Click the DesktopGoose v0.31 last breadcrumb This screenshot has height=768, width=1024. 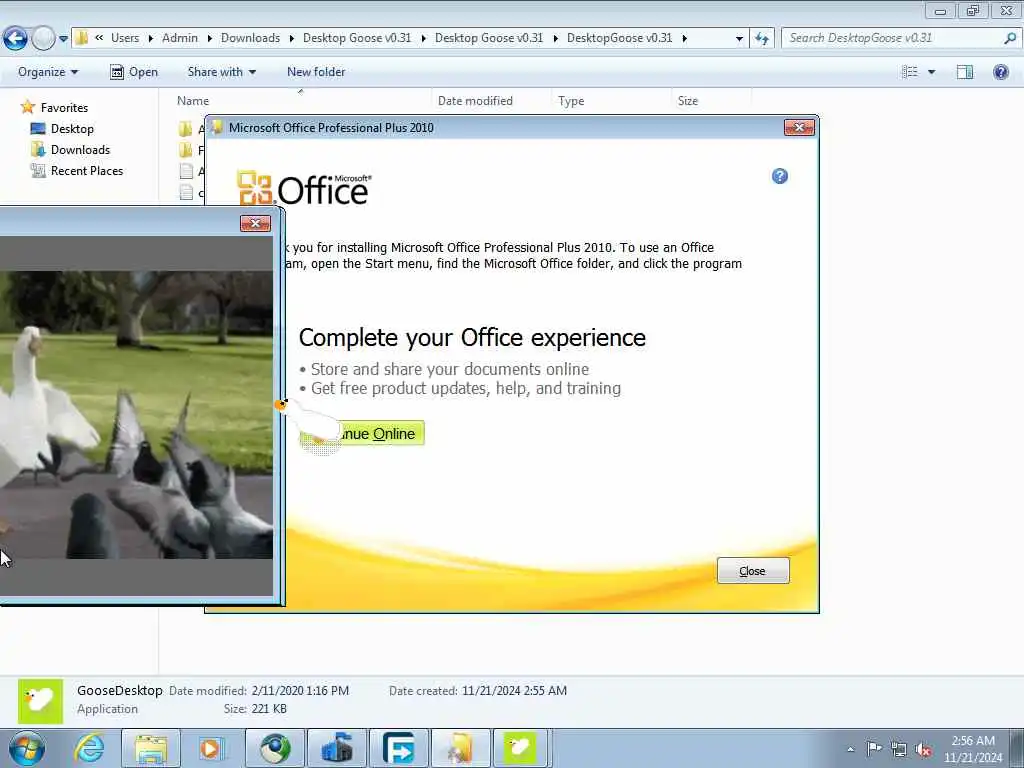(x=619, y=38)
